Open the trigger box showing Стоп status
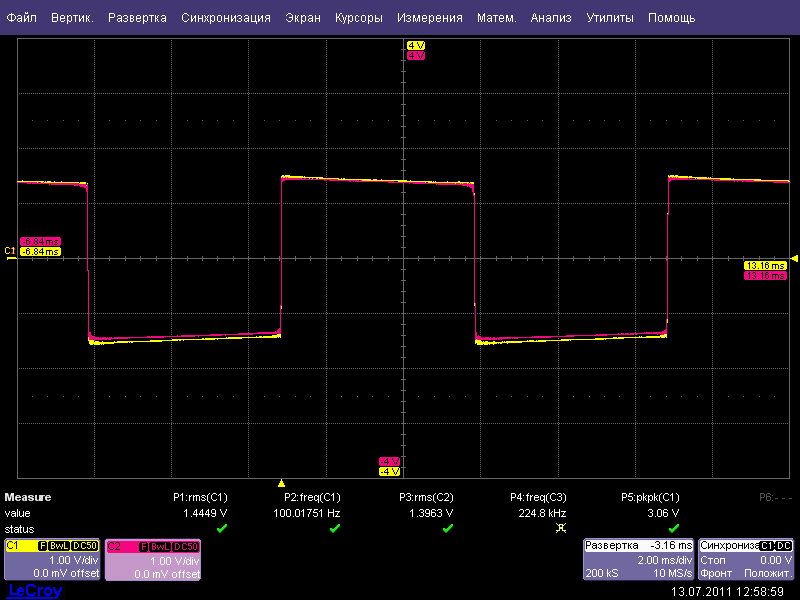 click(747, 560)
